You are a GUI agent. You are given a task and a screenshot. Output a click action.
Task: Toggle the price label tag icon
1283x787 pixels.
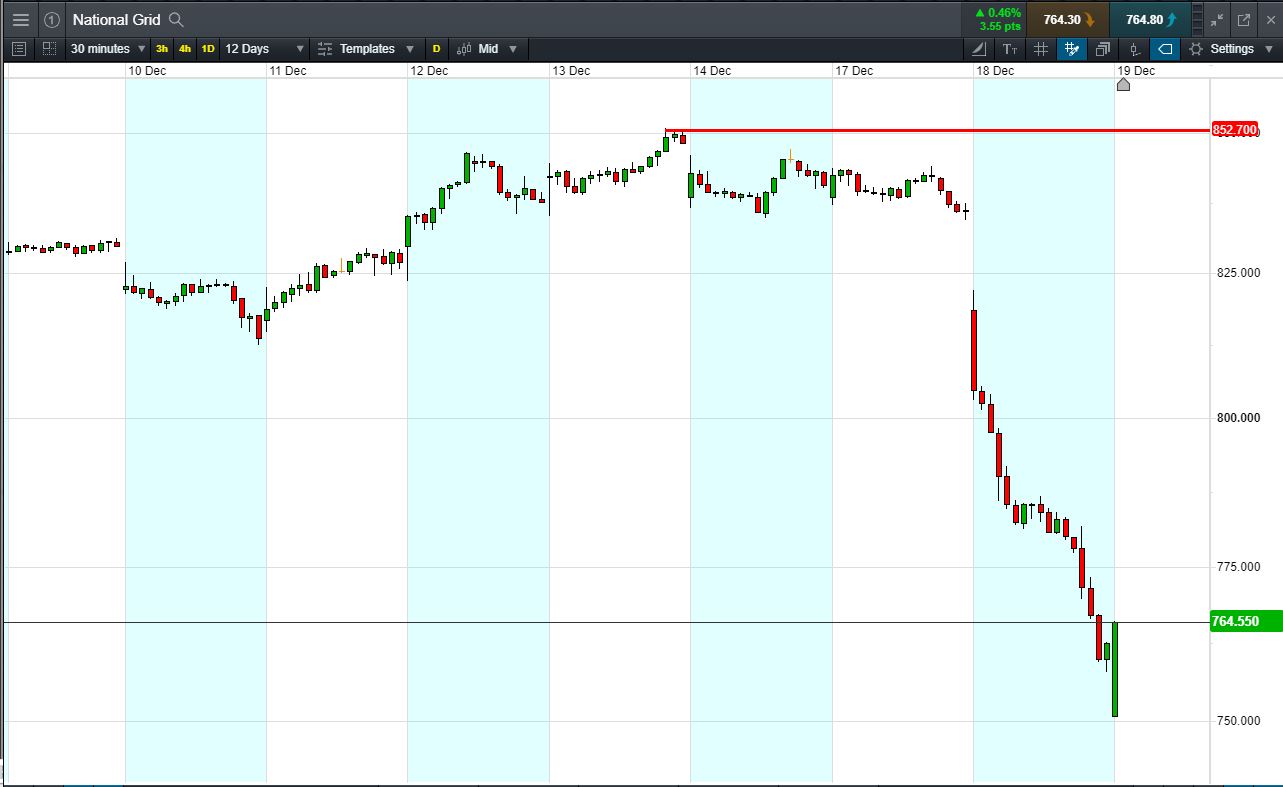[1165, 49]
